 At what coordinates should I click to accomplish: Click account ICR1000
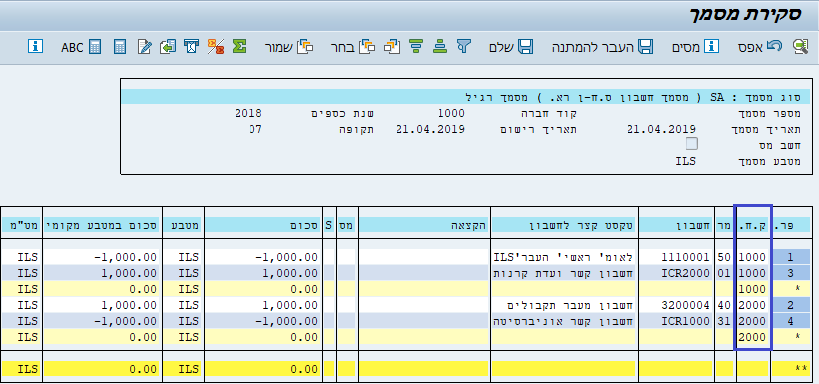tap(685, 321)
